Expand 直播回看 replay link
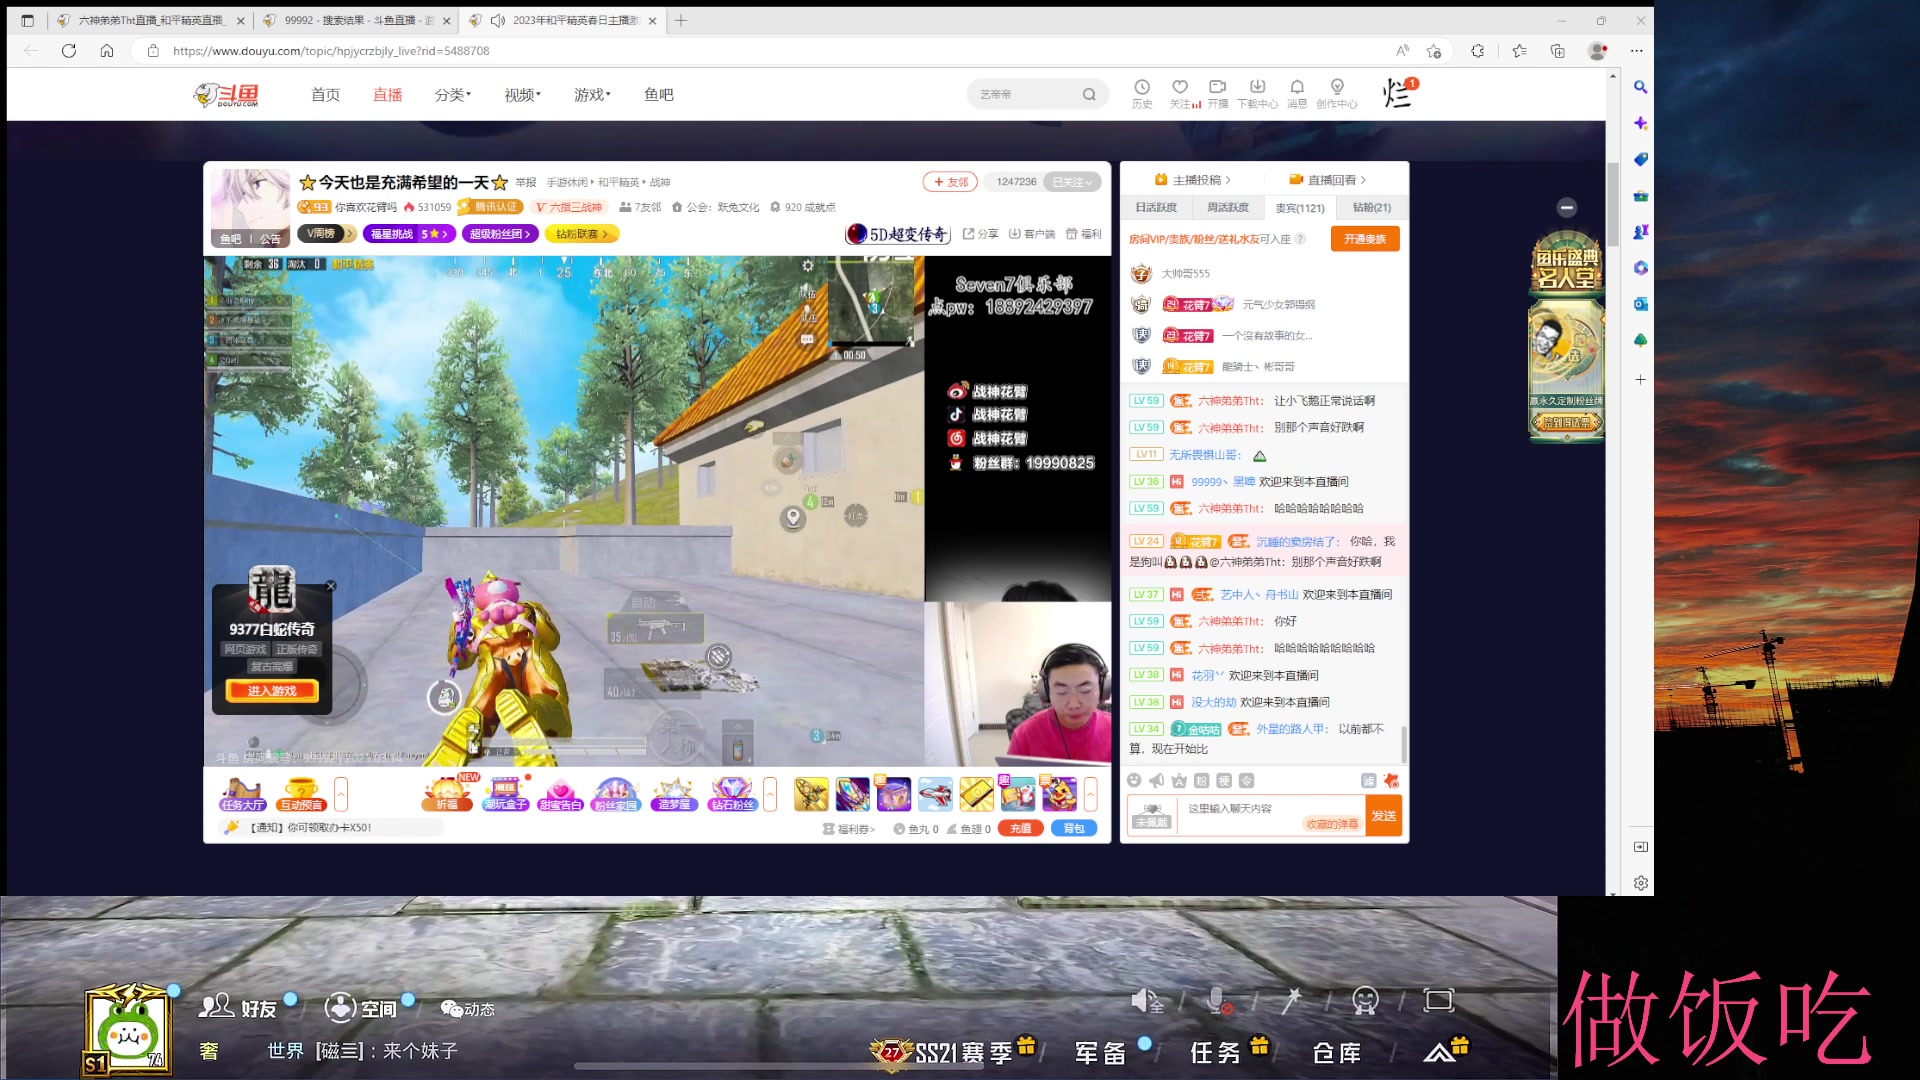 [x=1328, y=180]
